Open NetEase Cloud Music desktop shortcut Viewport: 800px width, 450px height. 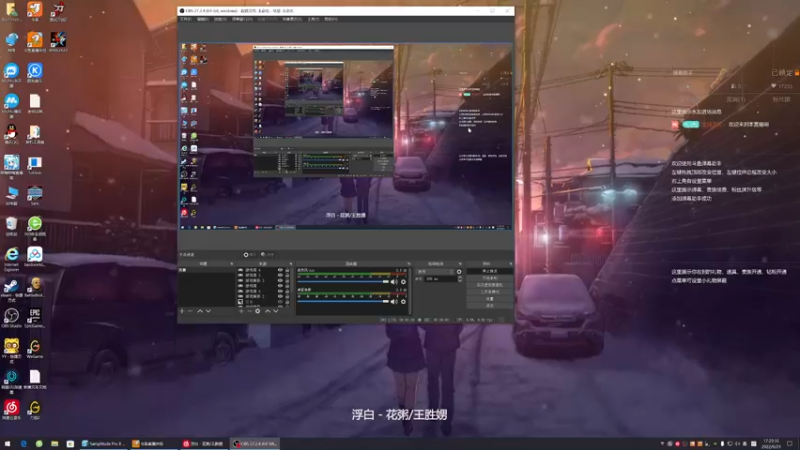pyautogui.click(x=11, y=410)
